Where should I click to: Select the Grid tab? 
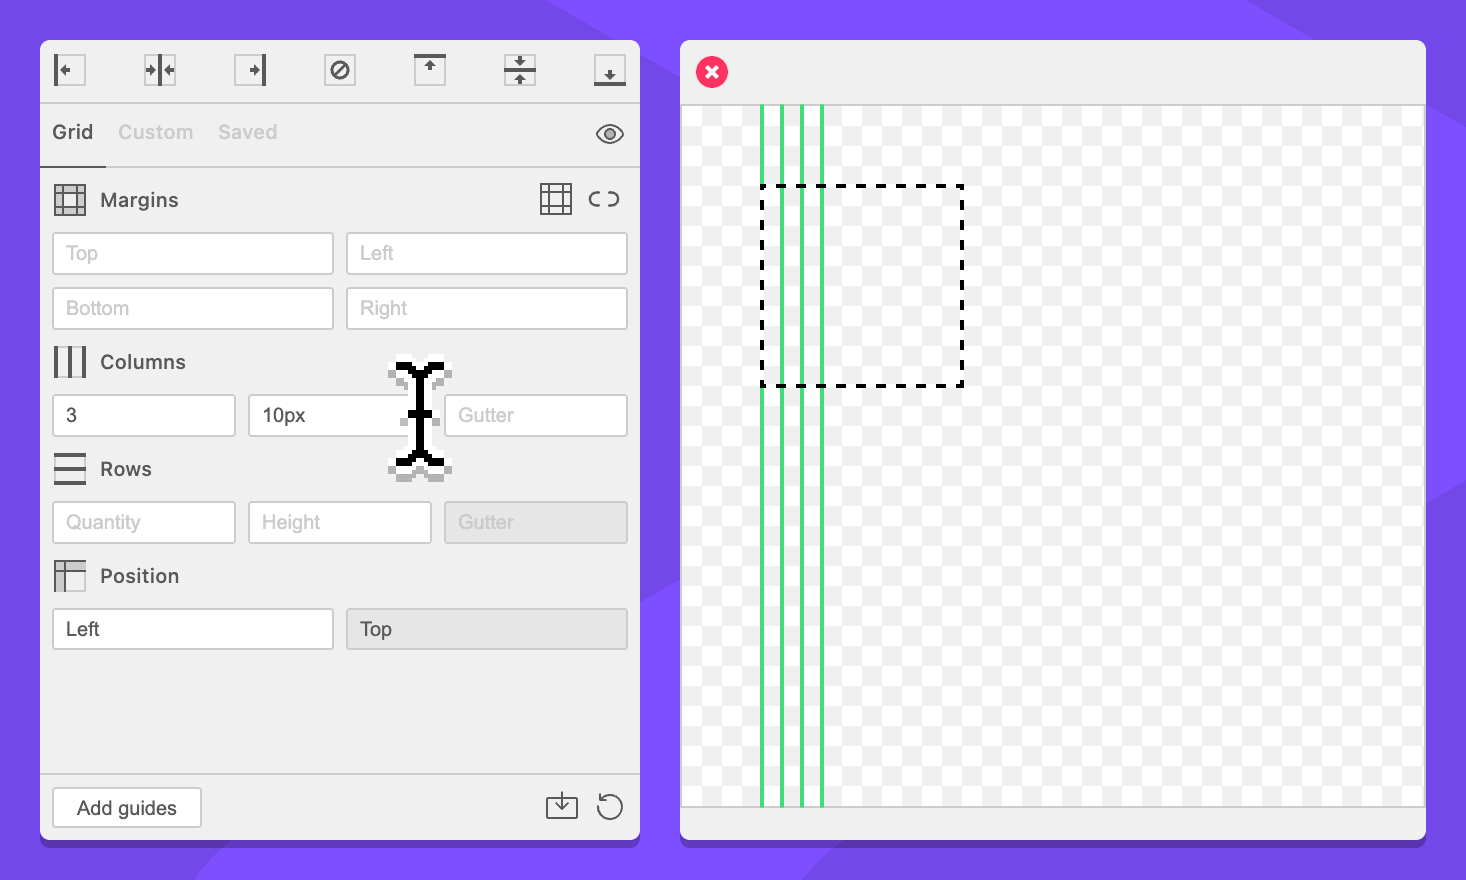point(72,132)
